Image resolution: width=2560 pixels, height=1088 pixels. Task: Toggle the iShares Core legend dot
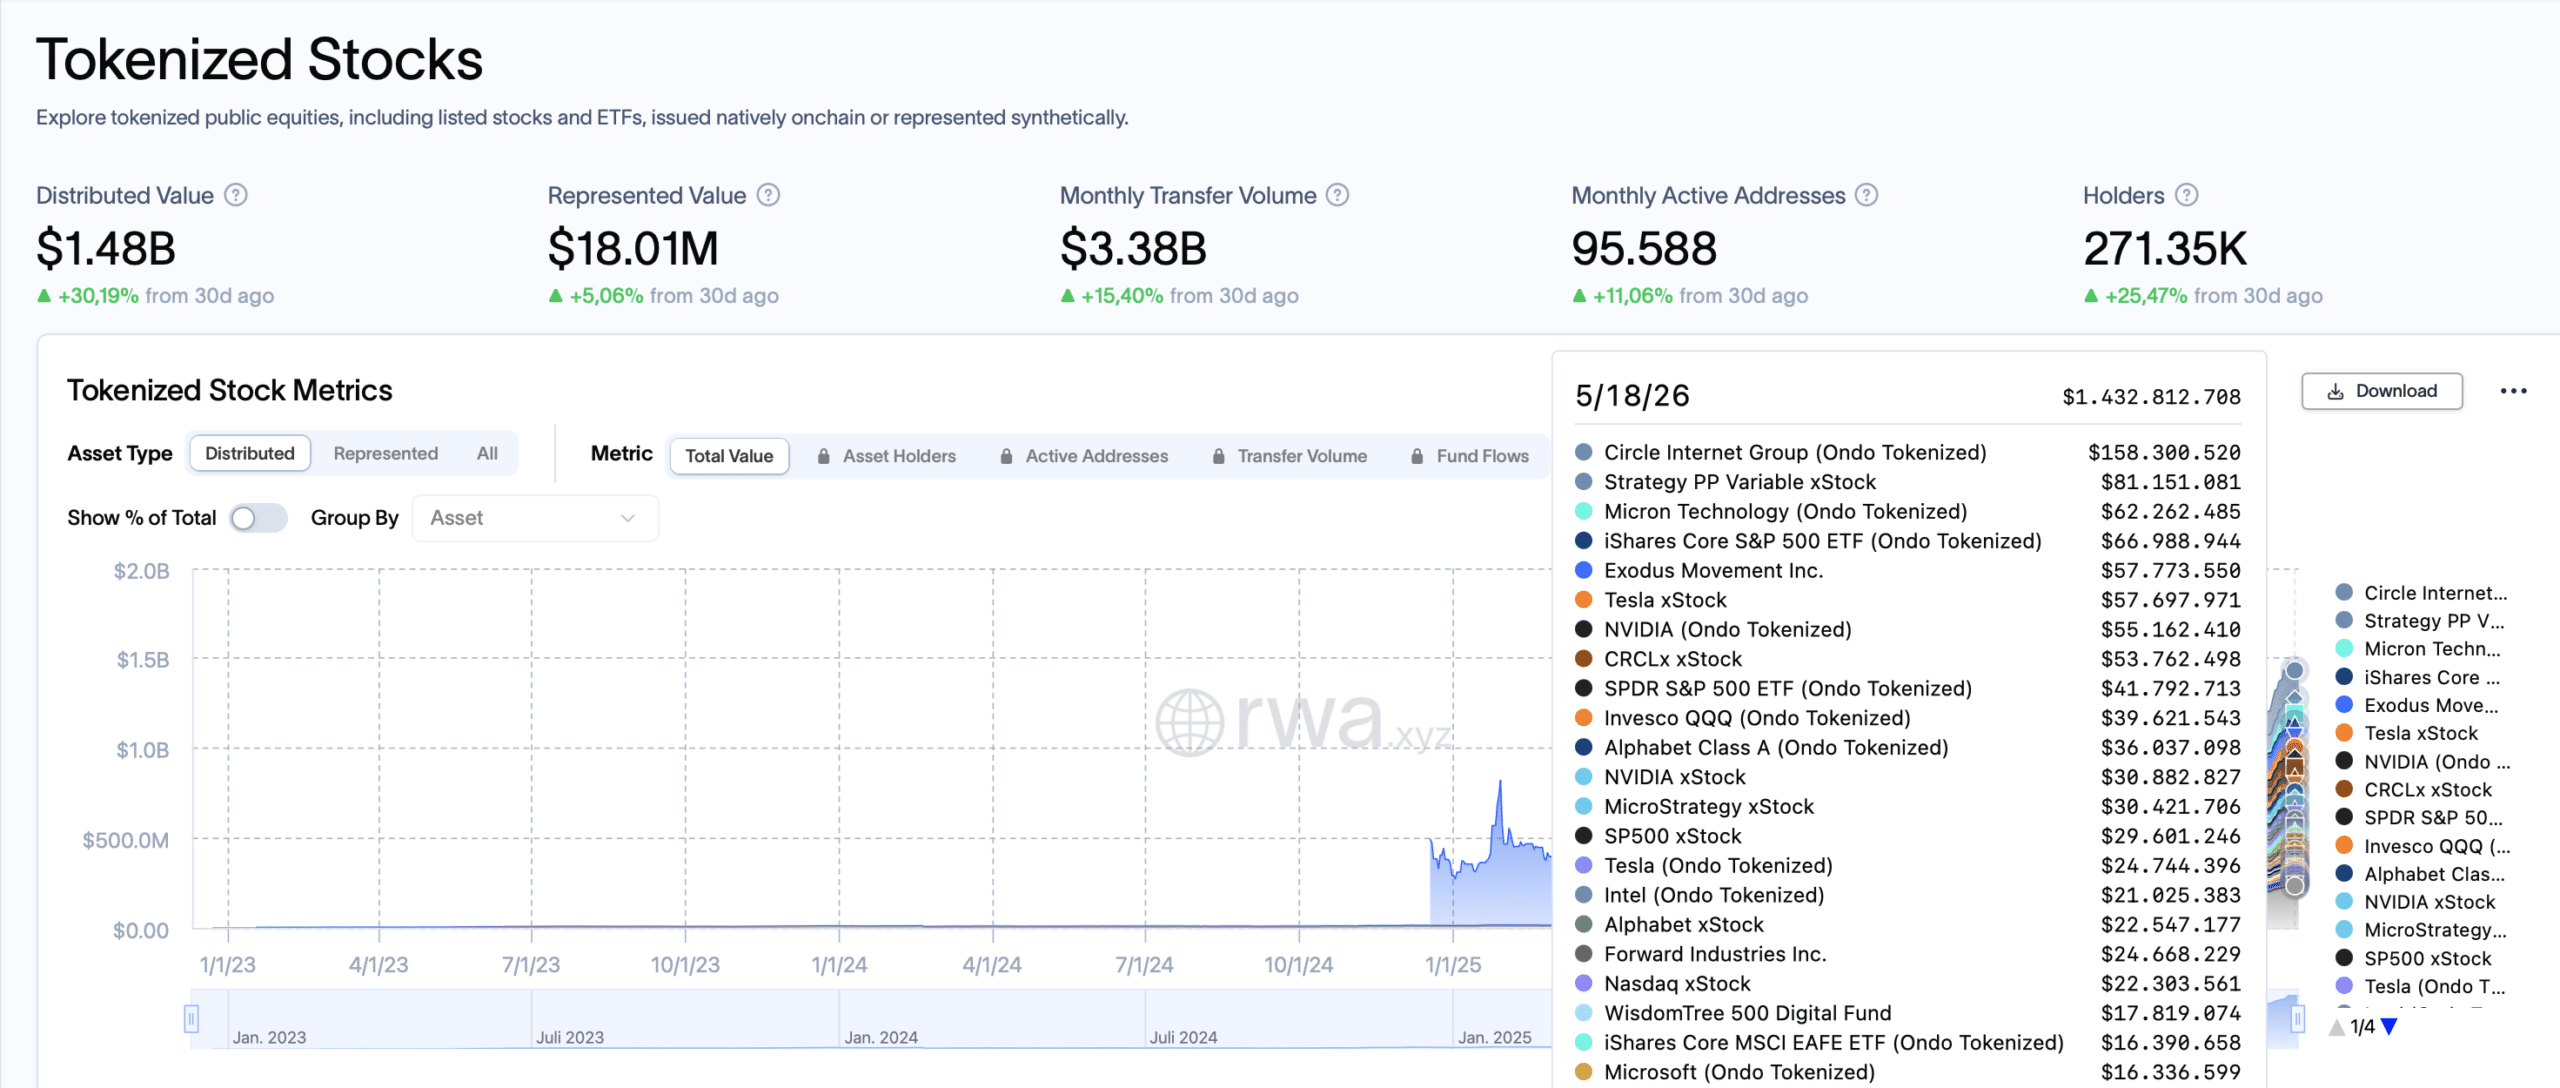point(2344,677)
